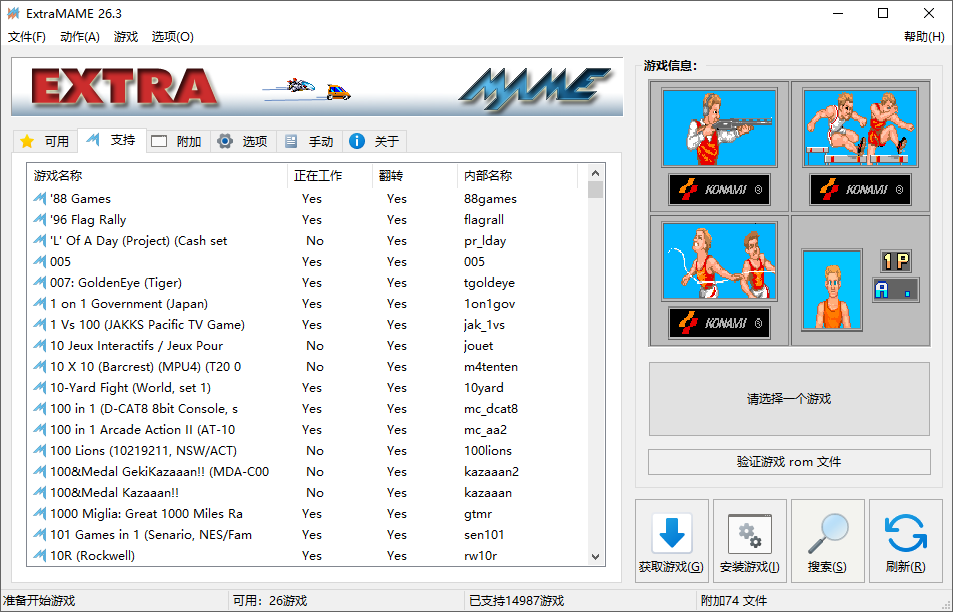The width and height of the screenshot is (953, 612).
Task: Click the document icon on the 手动 tab
Action: (291, 140)
